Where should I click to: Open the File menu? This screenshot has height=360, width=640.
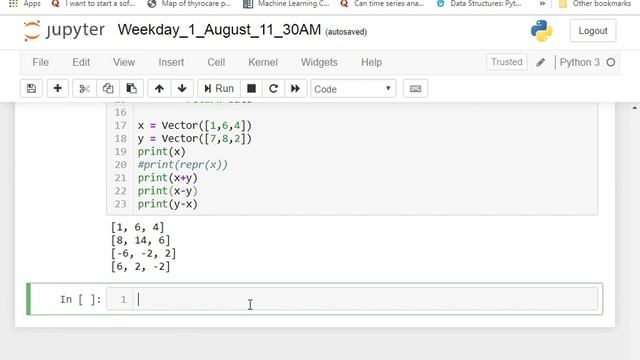point(40,62)
